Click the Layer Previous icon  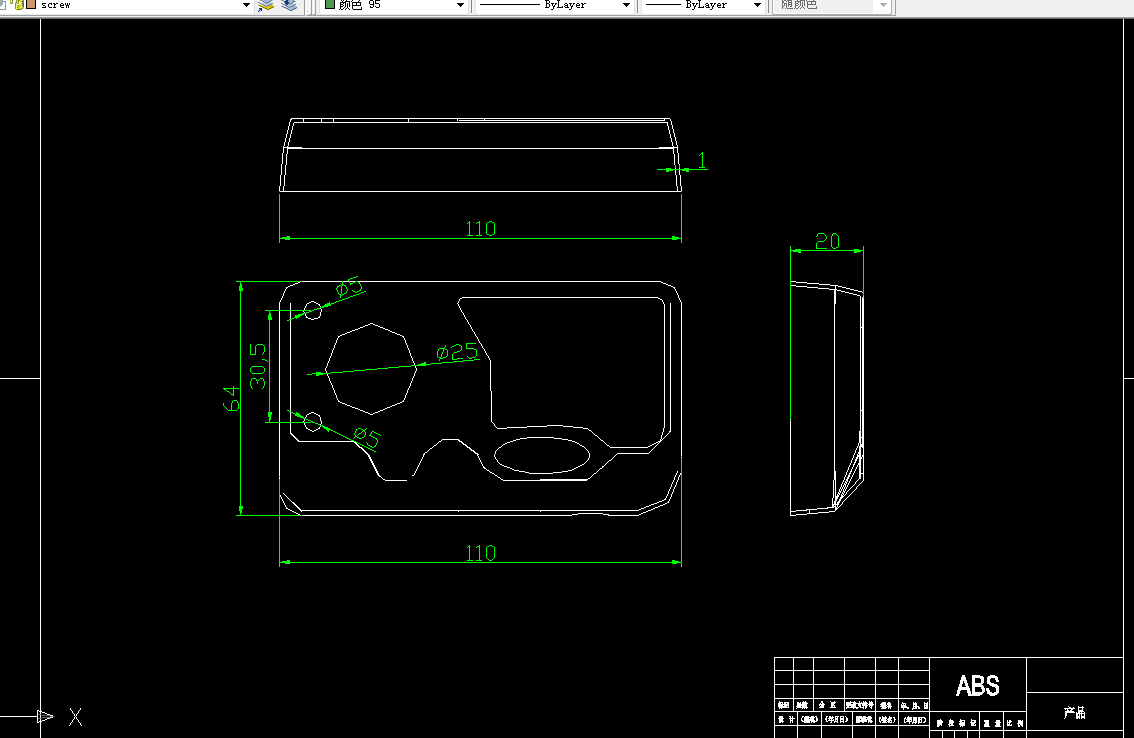coord(289,5)
